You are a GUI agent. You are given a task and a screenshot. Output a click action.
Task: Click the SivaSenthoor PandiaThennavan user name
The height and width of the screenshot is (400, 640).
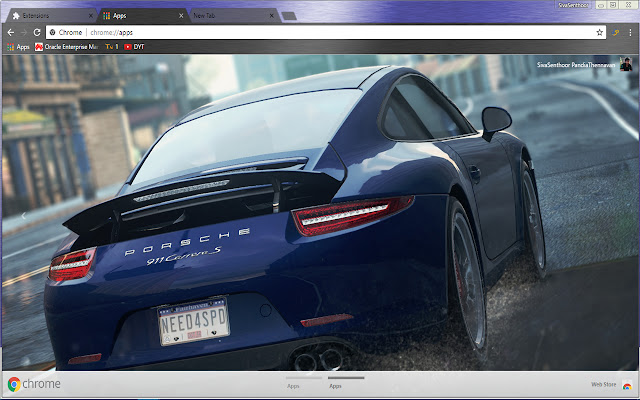point(576,65)
